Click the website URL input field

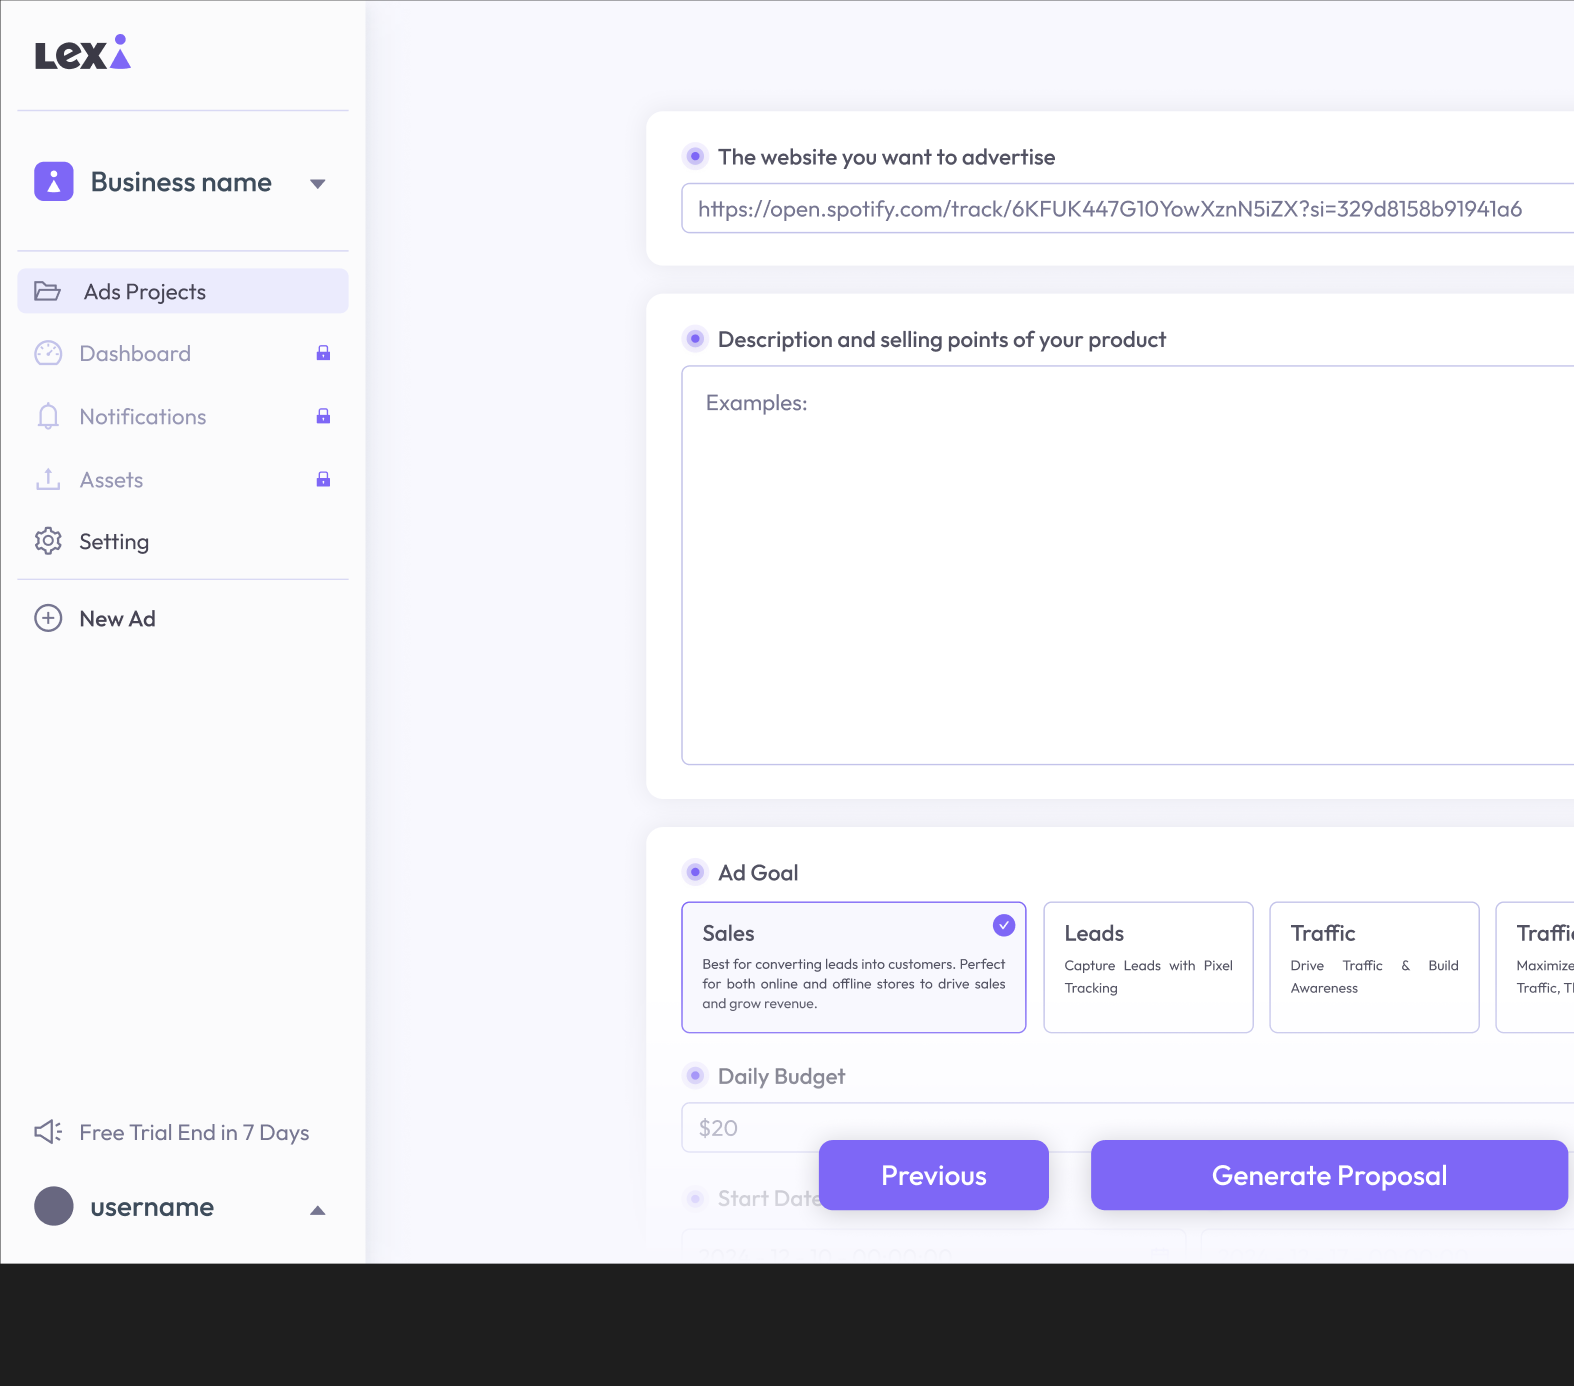(1128, 208)
